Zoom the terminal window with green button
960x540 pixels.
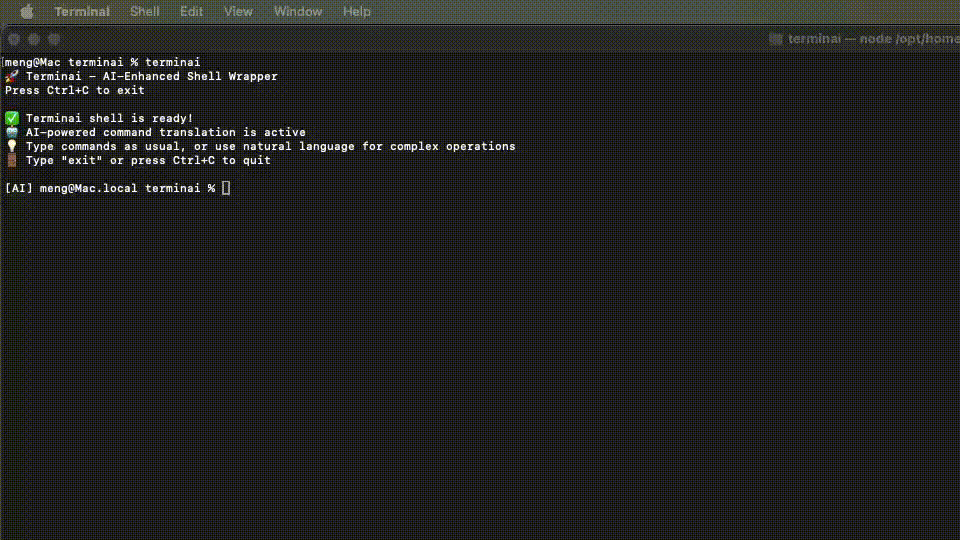coord(54,39)
